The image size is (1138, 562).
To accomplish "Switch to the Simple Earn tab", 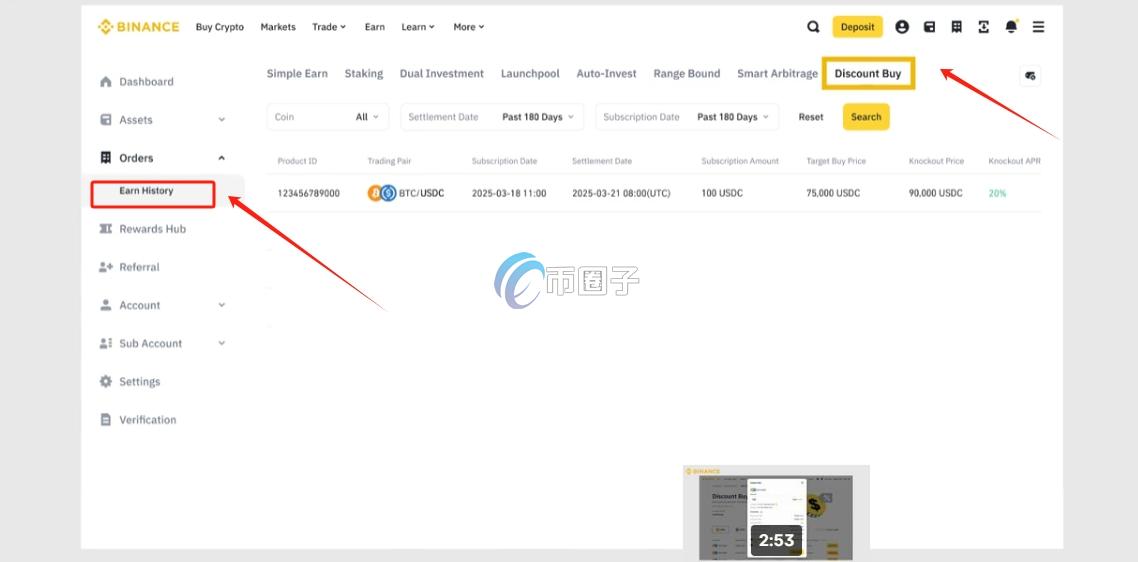I will 297,73.
